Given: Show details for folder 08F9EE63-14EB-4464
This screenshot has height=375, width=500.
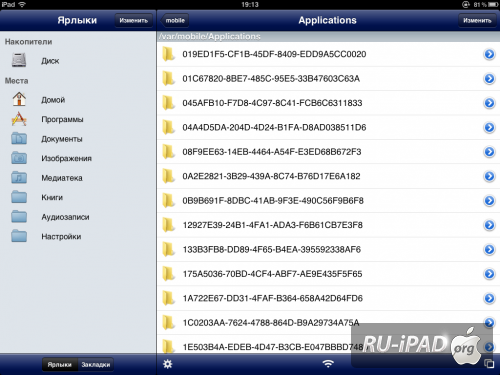Looking at the screenshot, I should (x=489, y=152).
